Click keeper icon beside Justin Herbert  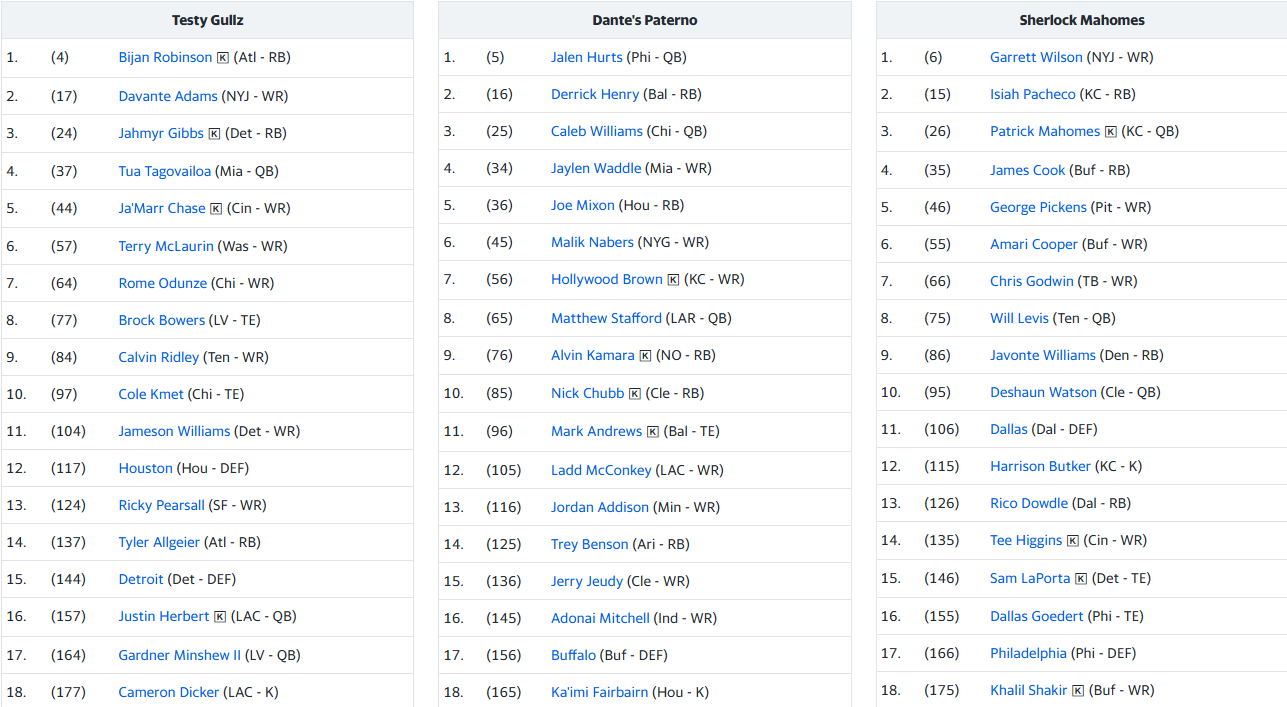220,617
